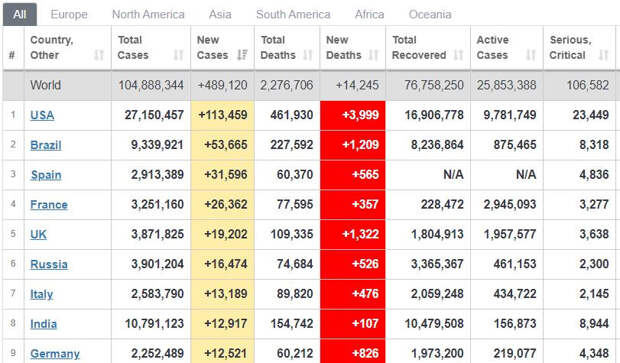Click New Deaths sort arrows icon

click(373, 55)
